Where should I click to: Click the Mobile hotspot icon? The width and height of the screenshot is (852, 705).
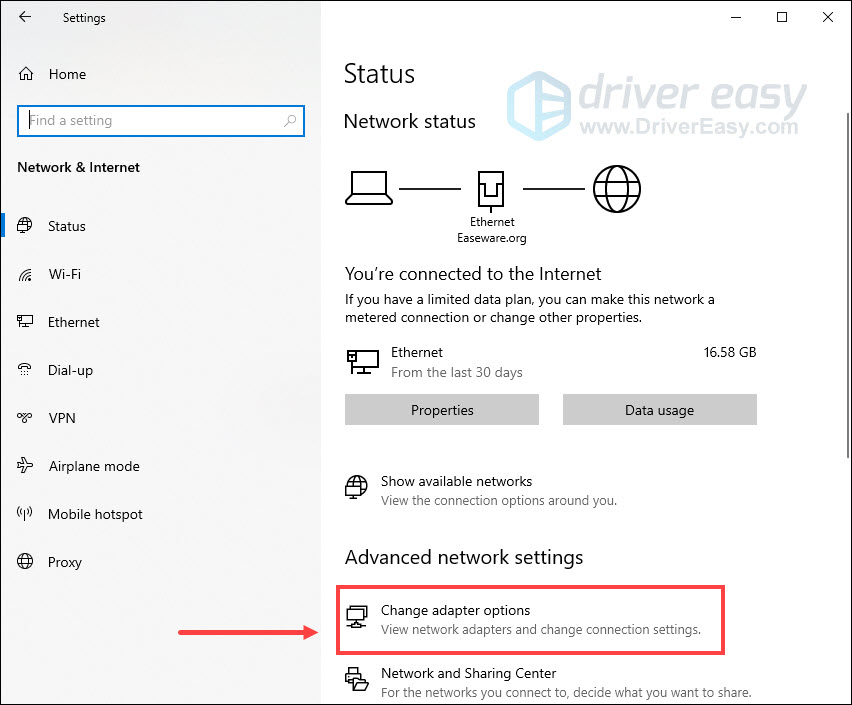(x=26, y=514)
